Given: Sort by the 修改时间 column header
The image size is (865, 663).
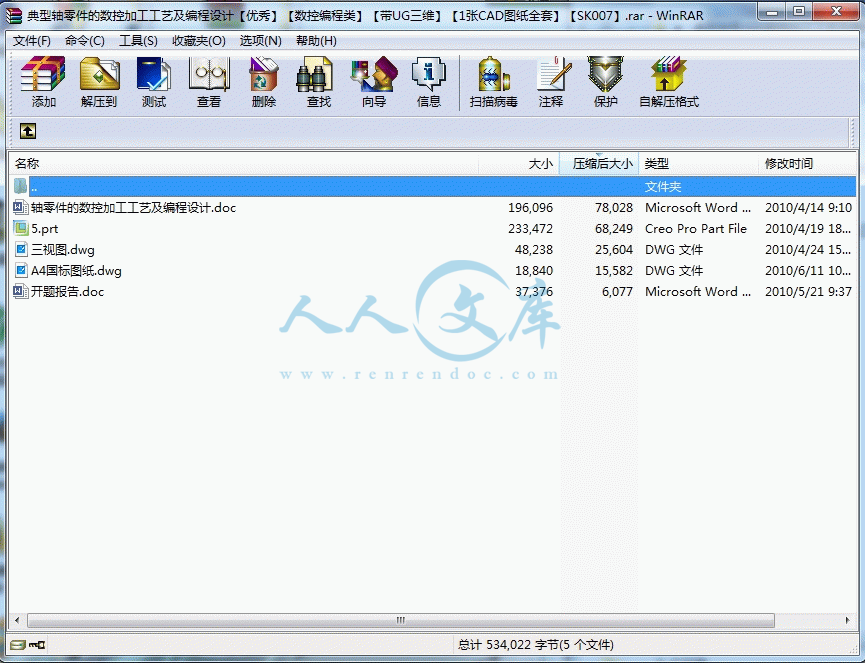Looking at the screenshot, I should click(x=808, y=163).
